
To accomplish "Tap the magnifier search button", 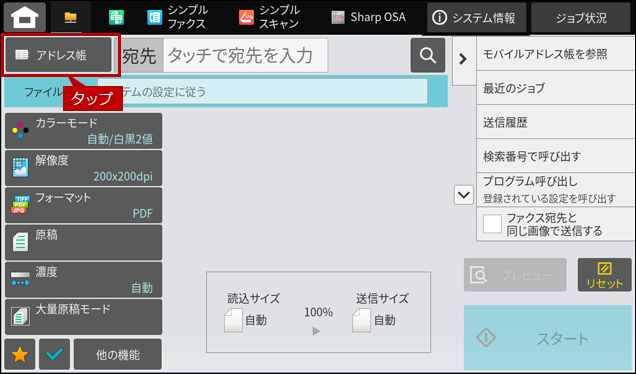I will point(428,55).
